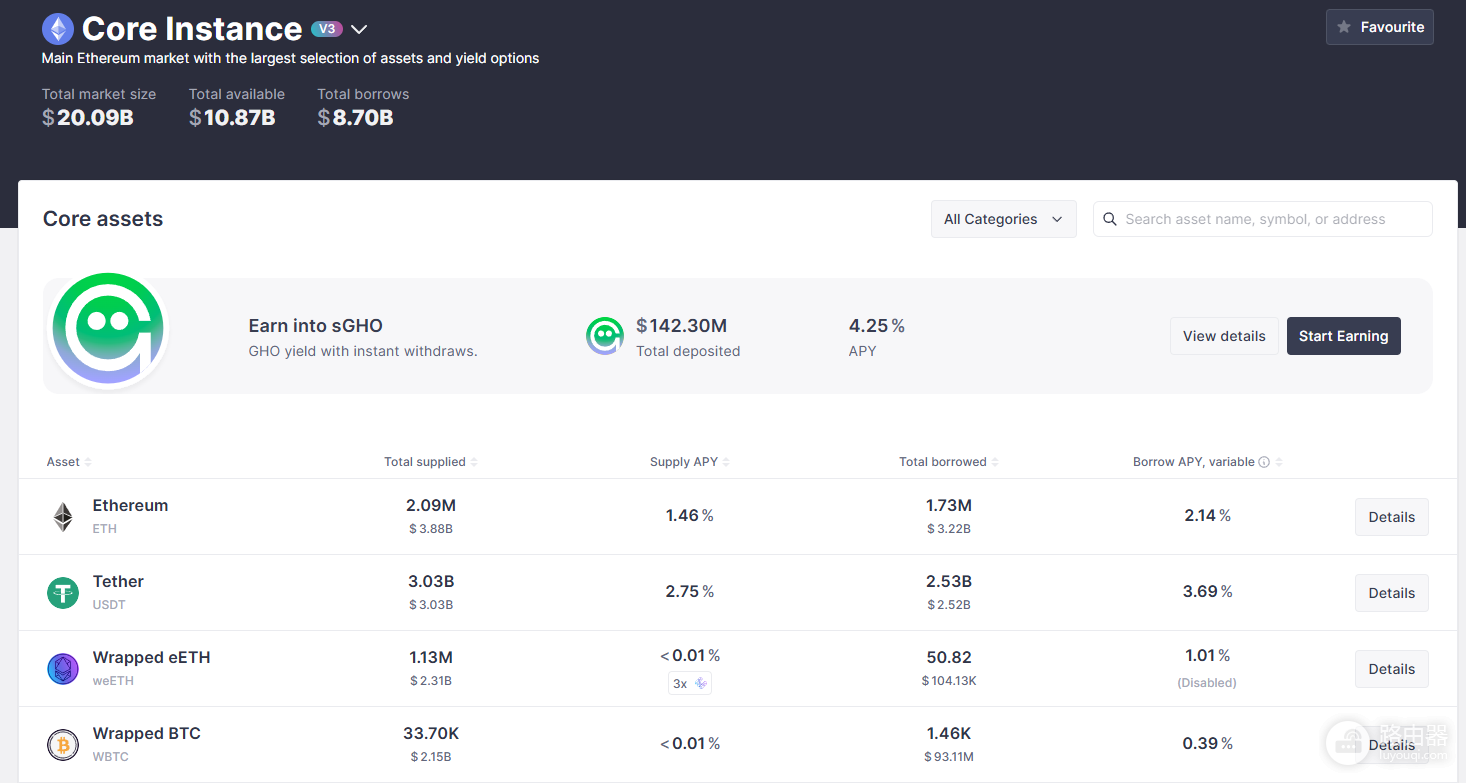Screen dimensions: 1466x783
Task: Click the $142.30M total deposited value
Action: point(681,326)
